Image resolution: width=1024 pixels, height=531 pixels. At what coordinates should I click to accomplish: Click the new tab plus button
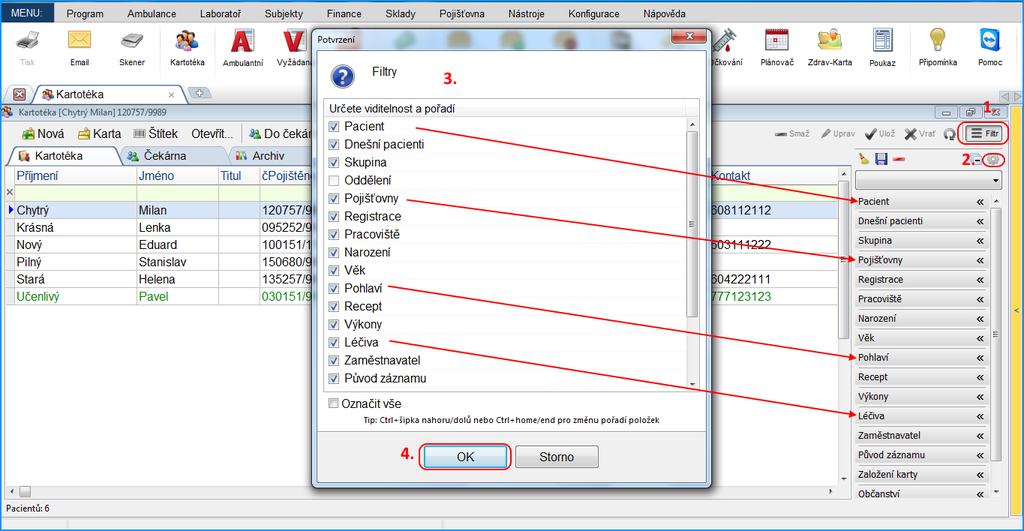coord(199,93)
